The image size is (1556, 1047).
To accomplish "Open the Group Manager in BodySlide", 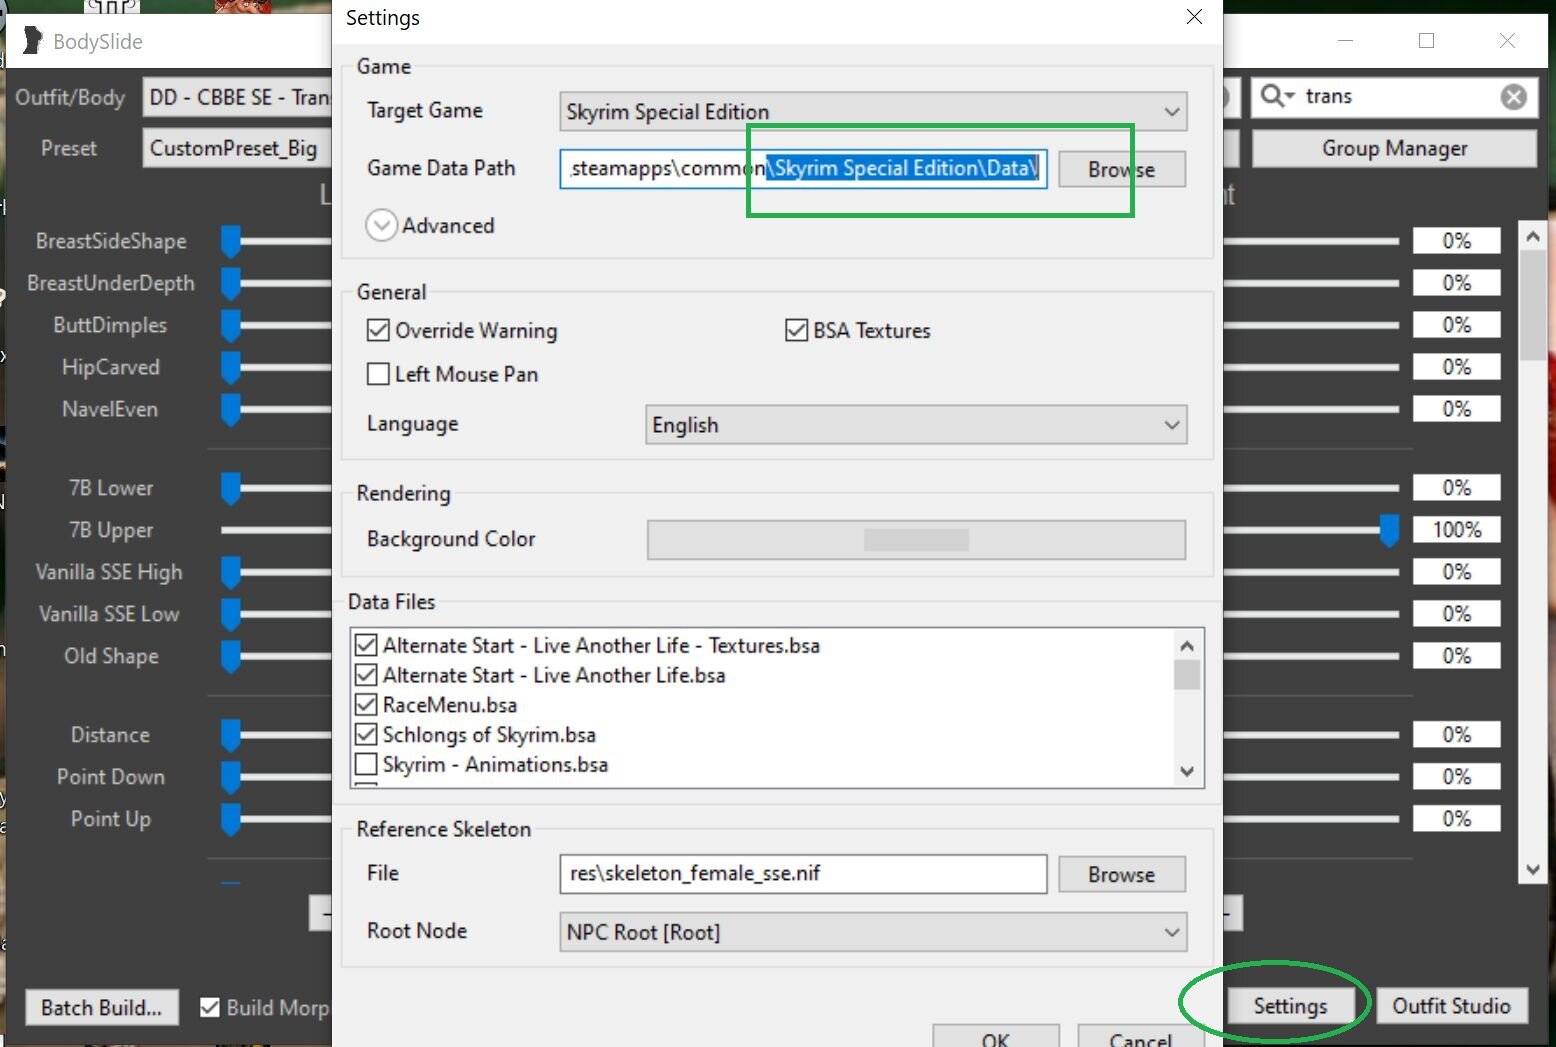I will (1394, 148).
